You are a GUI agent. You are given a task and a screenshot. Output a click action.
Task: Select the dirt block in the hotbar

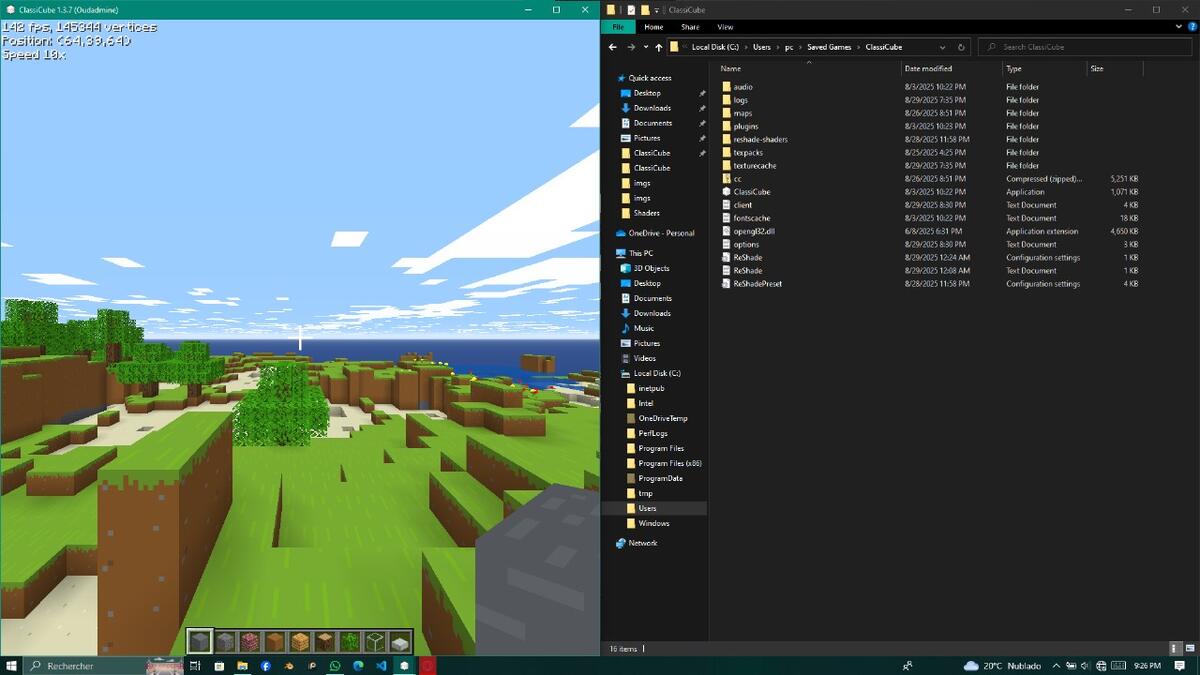[x=275, y=641]
